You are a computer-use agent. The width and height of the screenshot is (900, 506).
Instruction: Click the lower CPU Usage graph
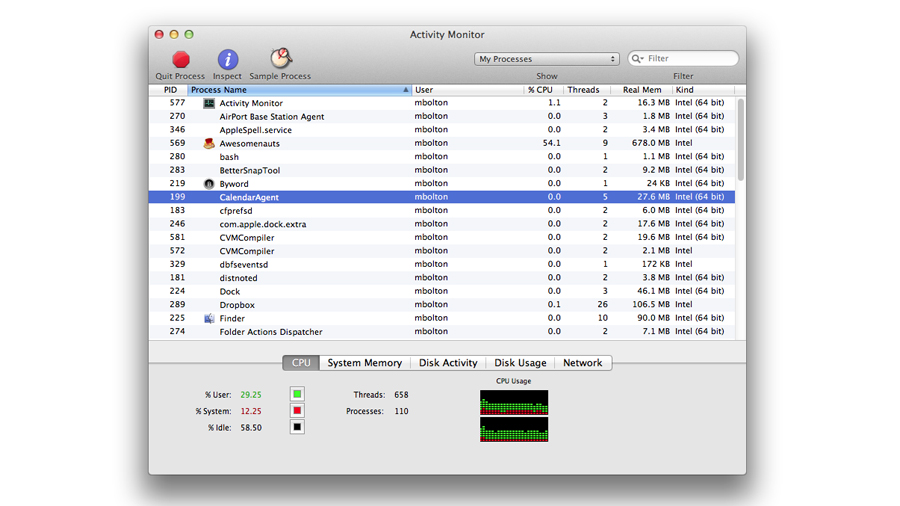(514, 429)
